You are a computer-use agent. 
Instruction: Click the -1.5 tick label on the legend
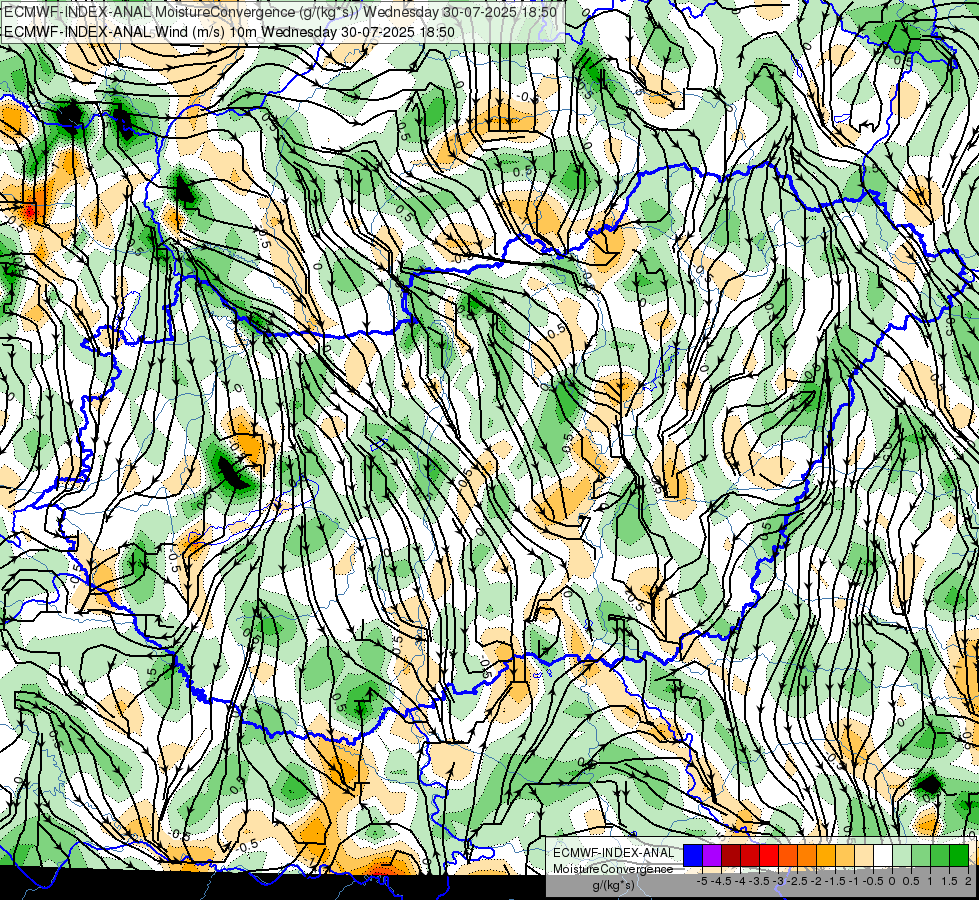pyautogui.click(x=835, y=881)
